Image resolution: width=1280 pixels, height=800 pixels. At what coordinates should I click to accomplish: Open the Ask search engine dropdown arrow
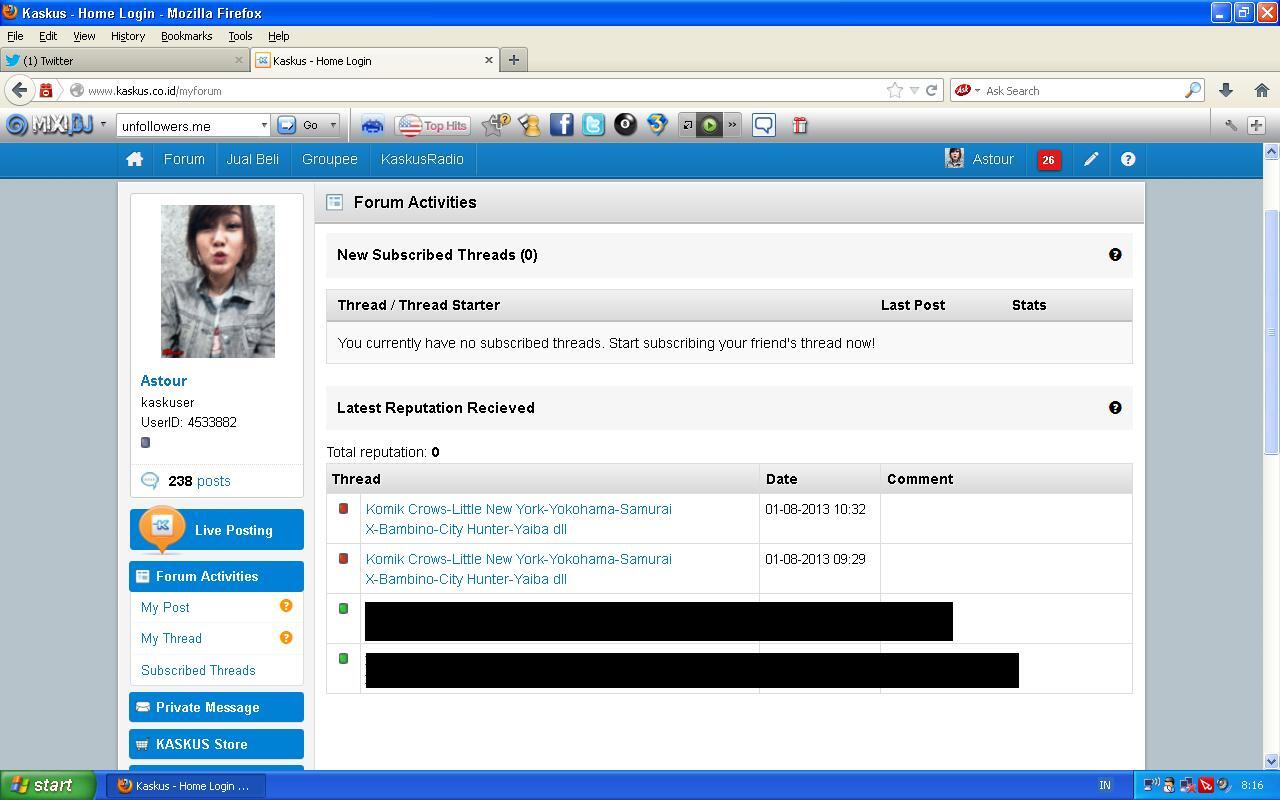pyautogui.click(x=977, y=90)
